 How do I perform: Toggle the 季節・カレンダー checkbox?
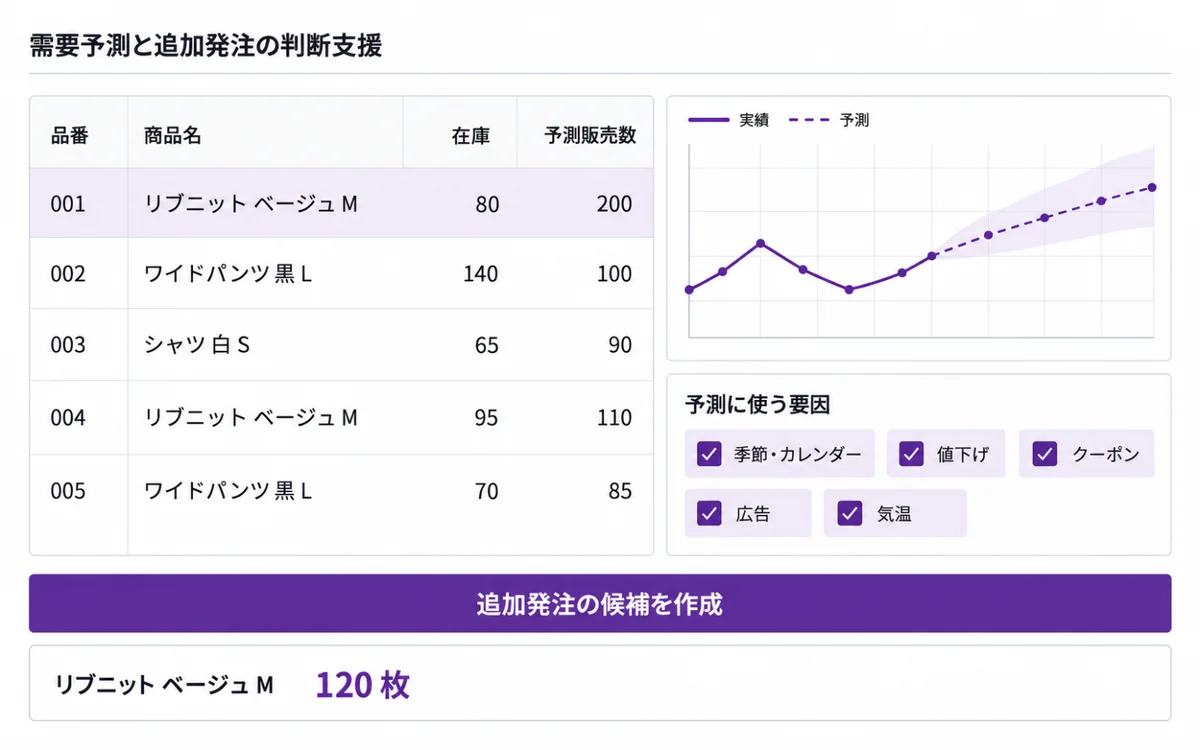point(709,454)
